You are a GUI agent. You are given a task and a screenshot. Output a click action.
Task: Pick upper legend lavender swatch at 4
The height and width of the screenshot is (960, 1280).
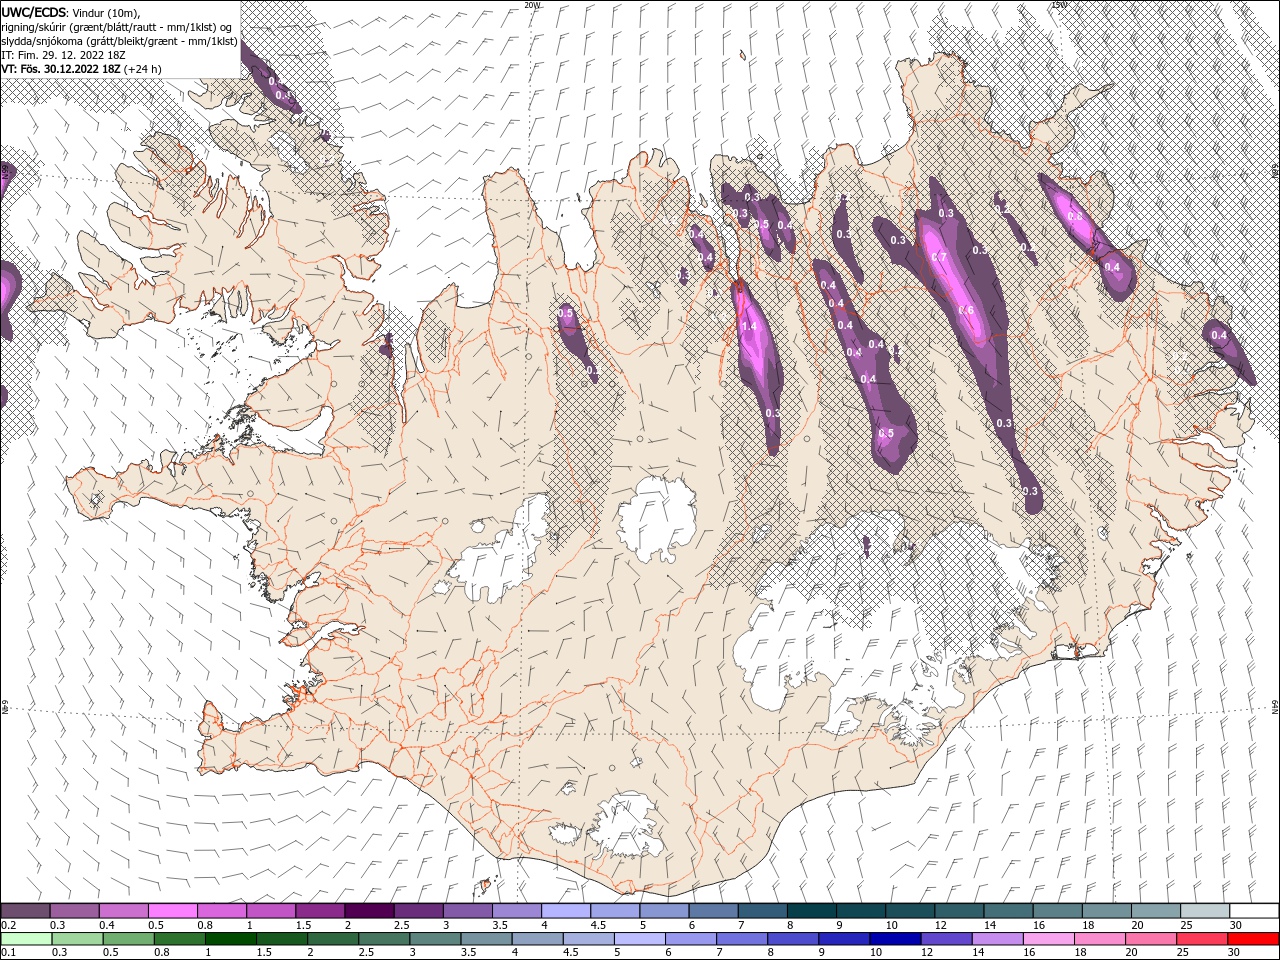[x=566, y=911]
